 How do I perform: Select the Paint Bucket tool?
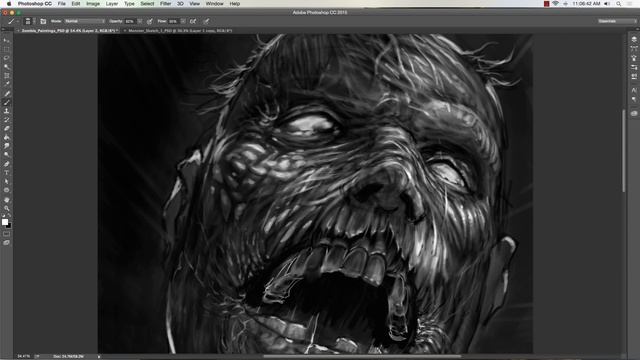point(7,137)
